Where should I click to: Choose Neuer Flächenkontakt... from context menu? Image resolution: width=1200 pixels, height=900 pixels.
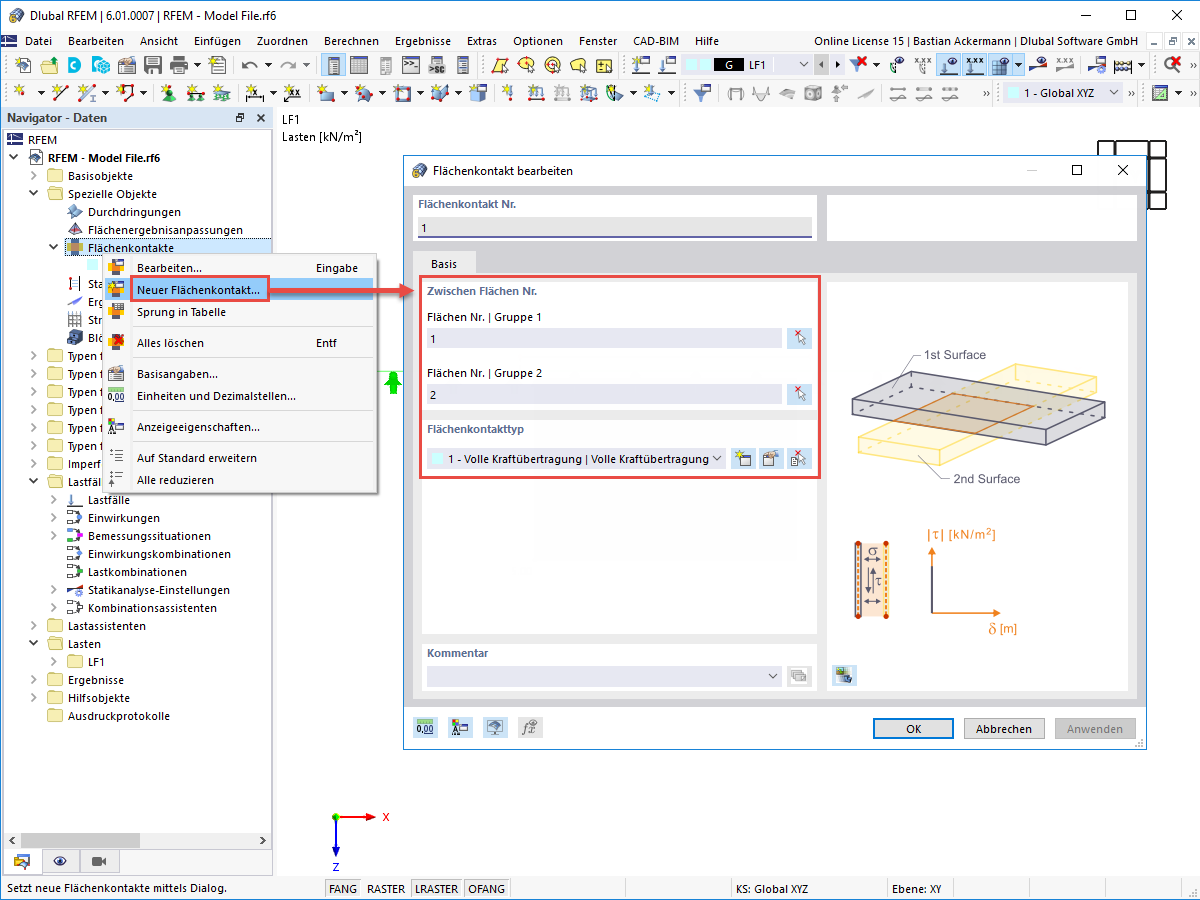(200, 290)
